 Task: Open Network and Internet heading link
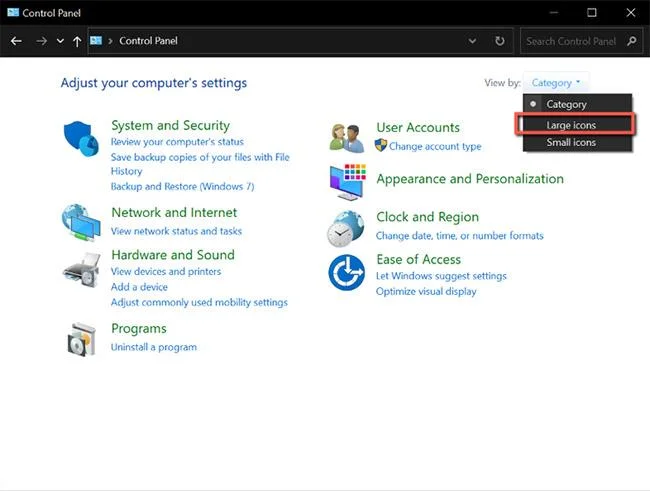[x=174, y=212]
